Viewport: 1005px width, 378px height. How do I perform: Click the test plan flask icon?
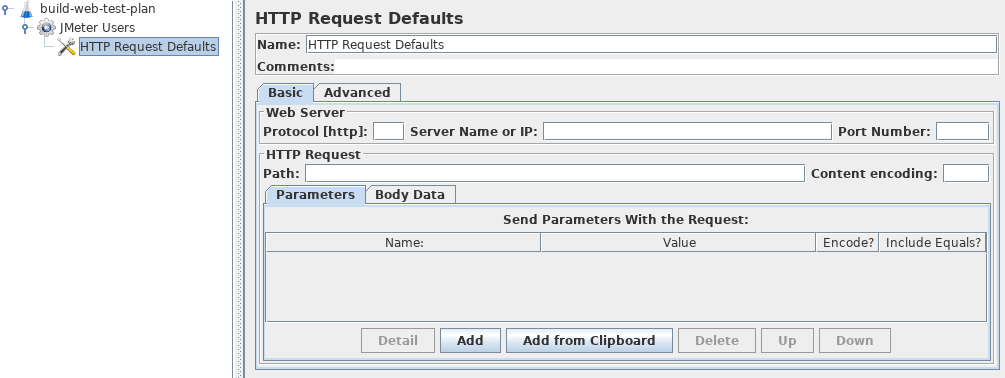click(x=26, y=10)
